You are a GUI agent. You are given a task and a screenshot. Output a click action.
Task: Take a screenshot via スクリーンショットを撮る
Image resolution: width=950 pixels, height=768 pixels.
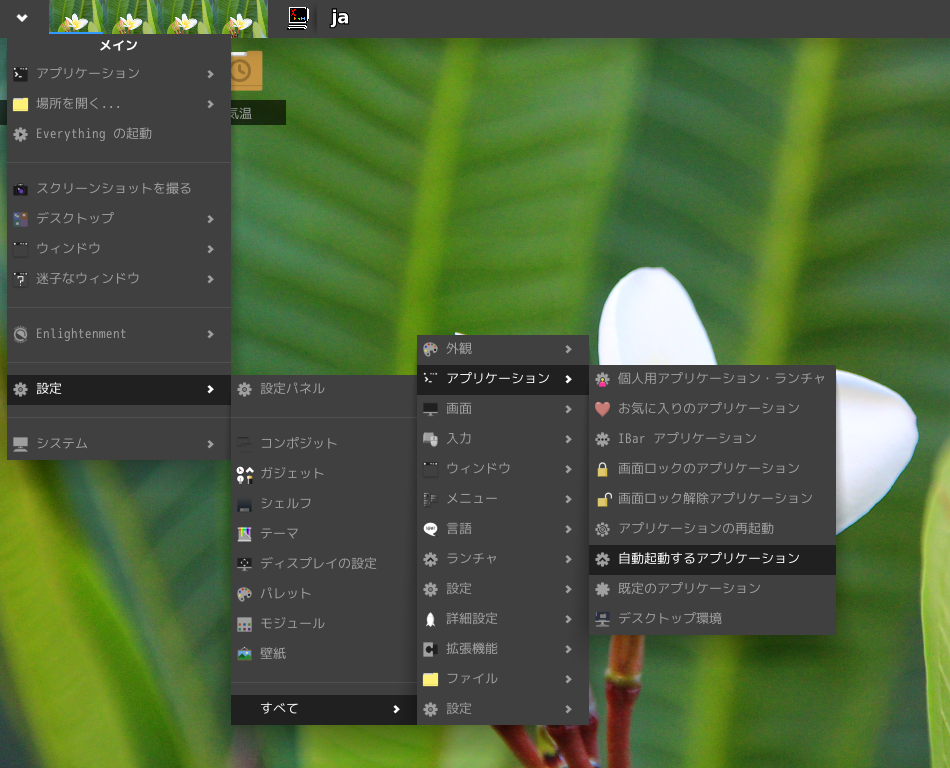119,188
